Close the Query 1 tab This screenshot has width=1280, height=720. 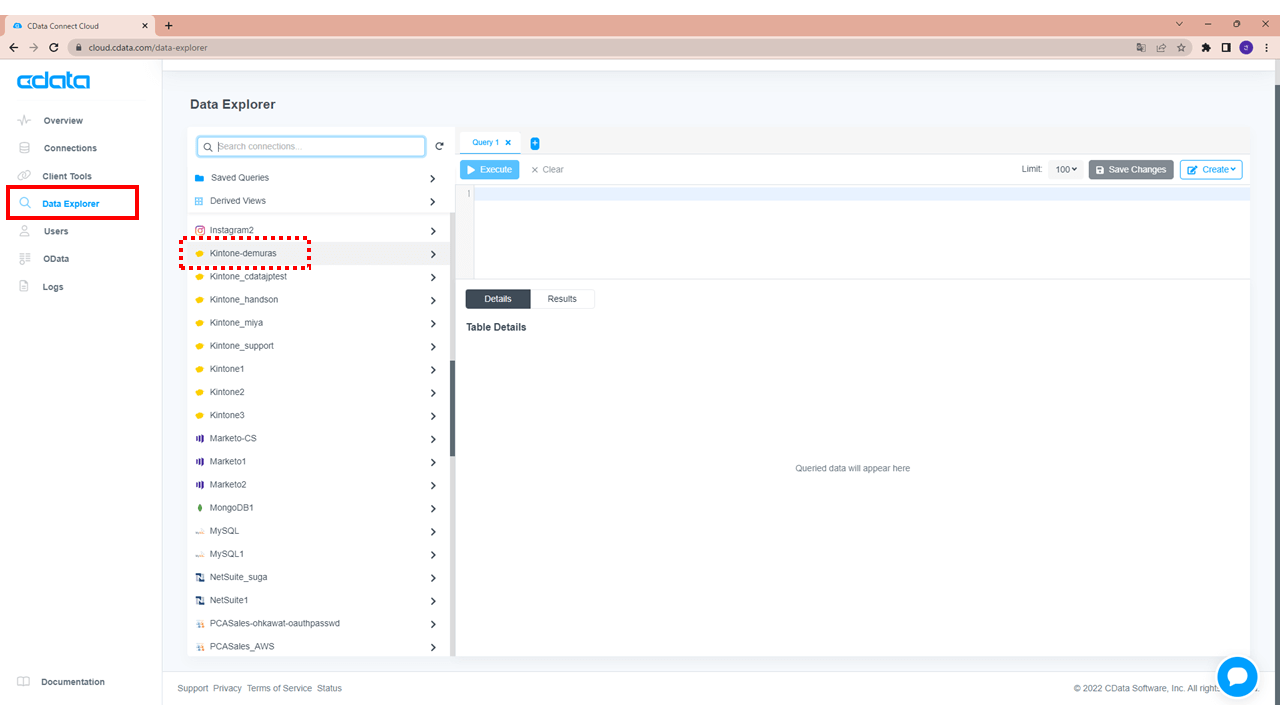coord(508,143)
